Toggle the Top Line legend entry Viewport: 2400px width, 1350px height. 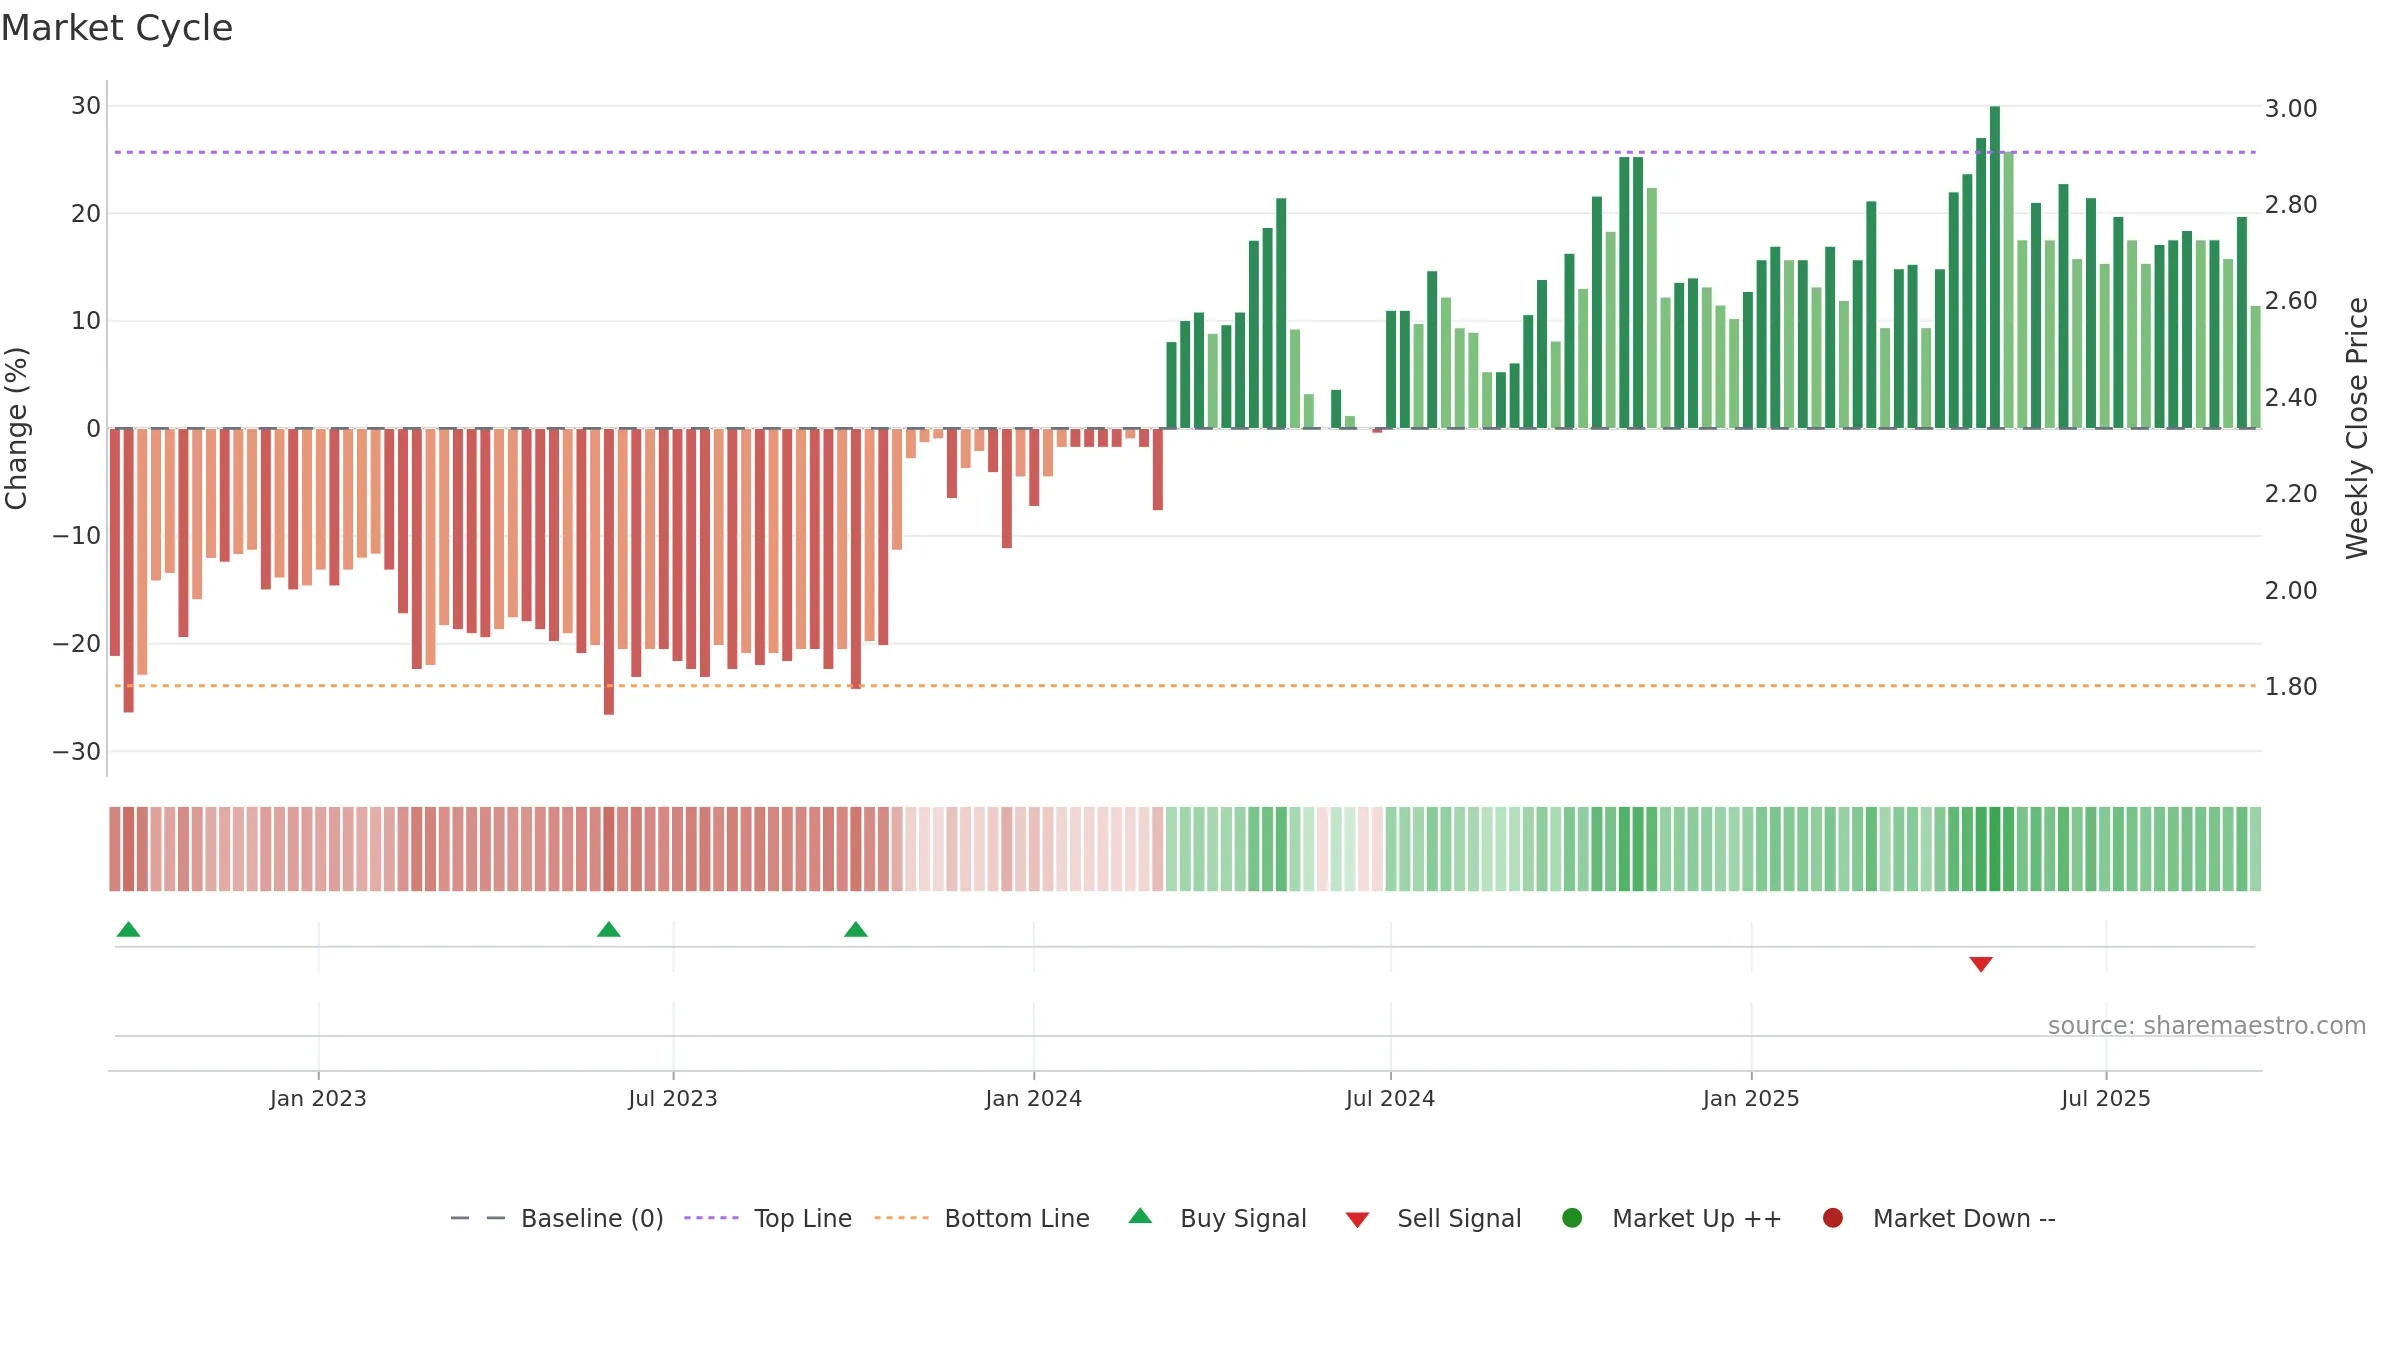[768, 1218]
